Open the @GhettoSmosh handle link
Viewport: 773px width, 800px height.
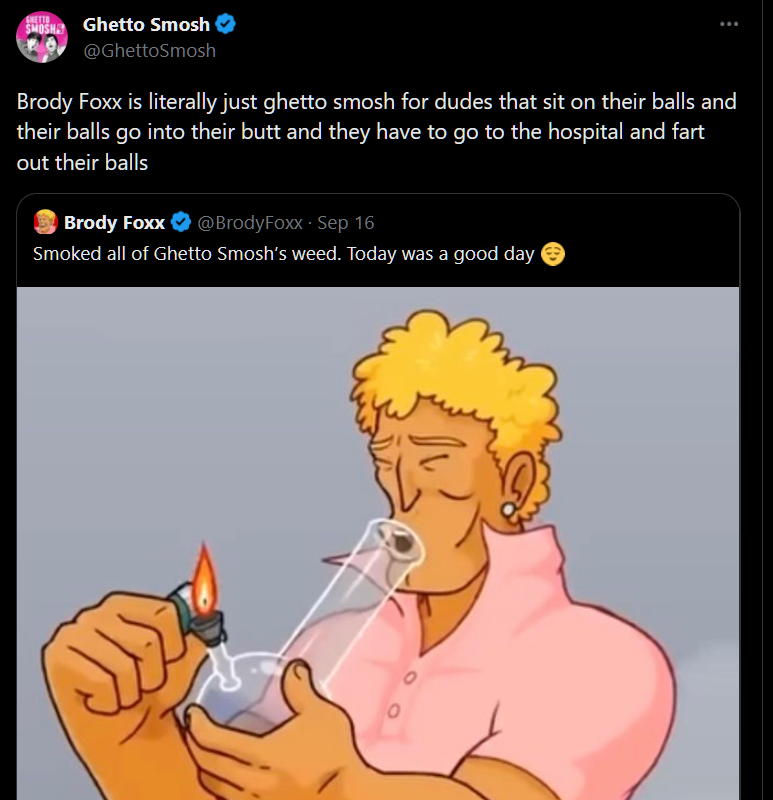pyautogui.click(x=149, y=50)
